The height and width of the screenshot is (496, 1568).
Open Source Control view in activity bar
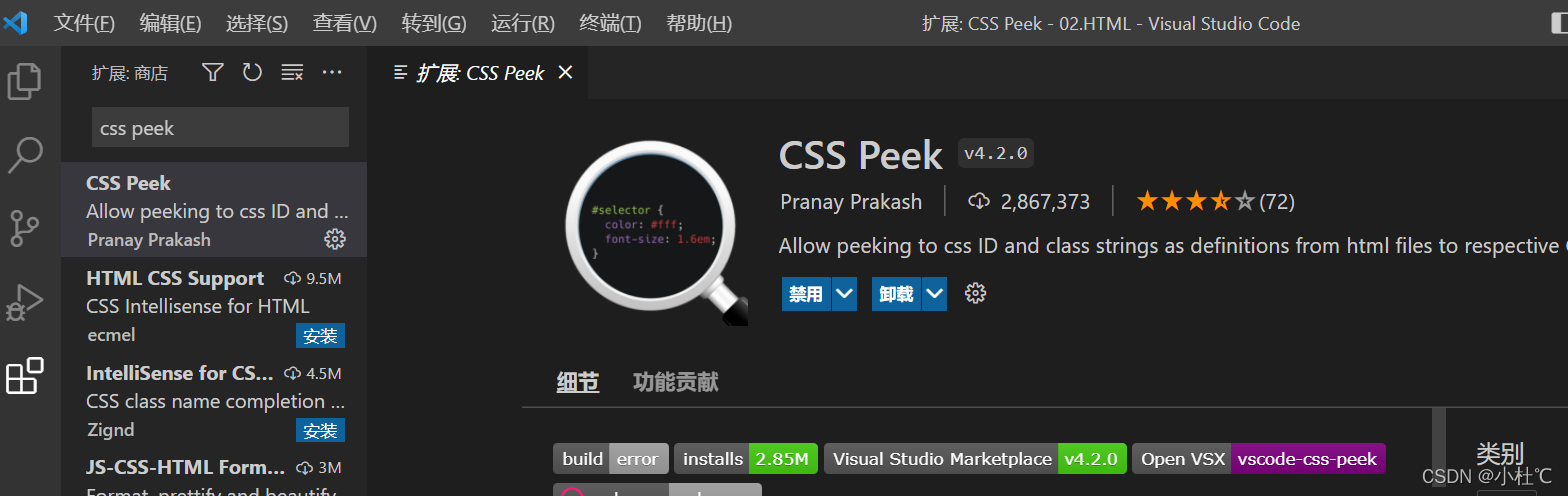pos(25,228)
